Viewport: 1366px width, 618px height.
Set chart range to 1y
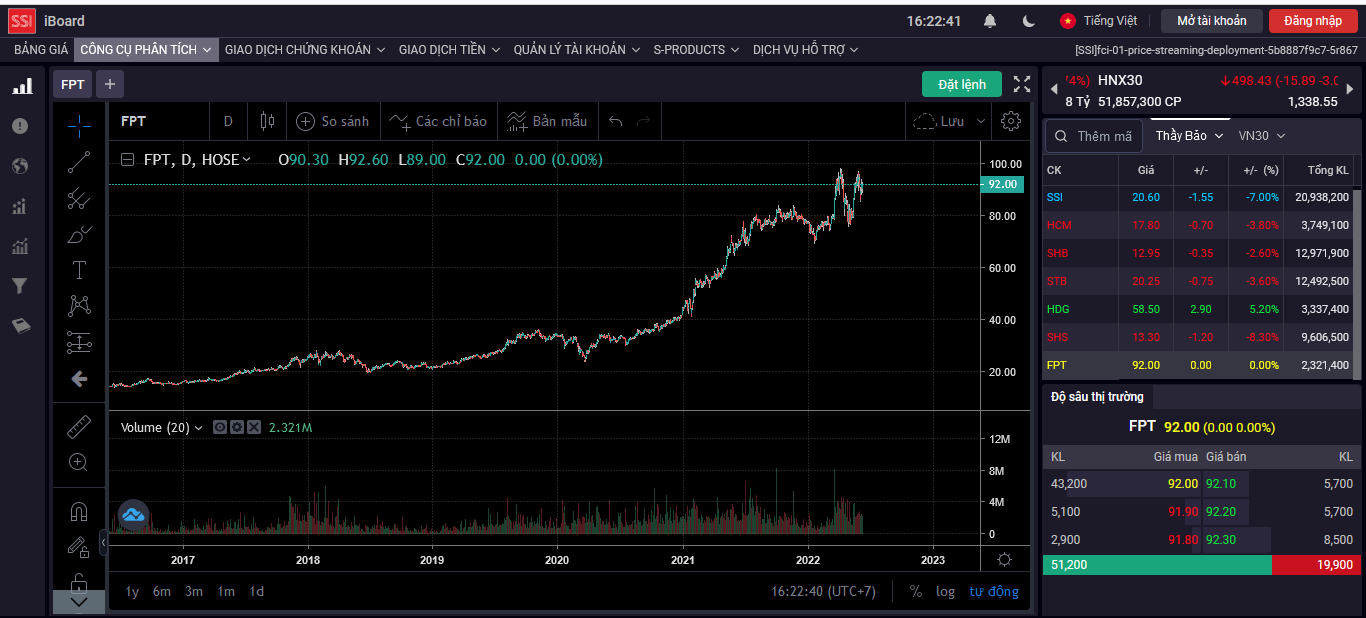(x=132, y=591)
